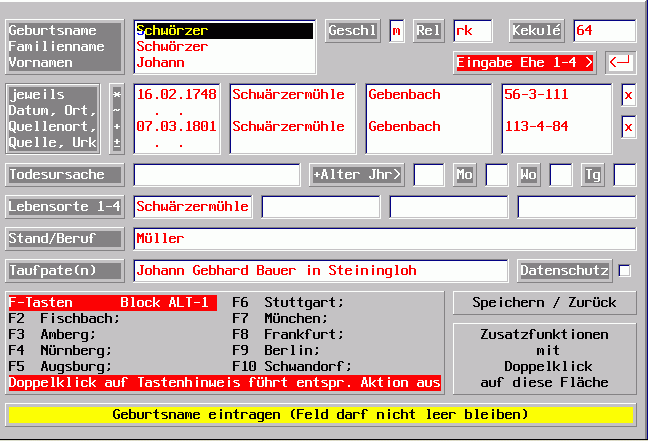Toggle the Datenschutz checkbox
Screen dimensions: 648x441
(x=625, y=271)
